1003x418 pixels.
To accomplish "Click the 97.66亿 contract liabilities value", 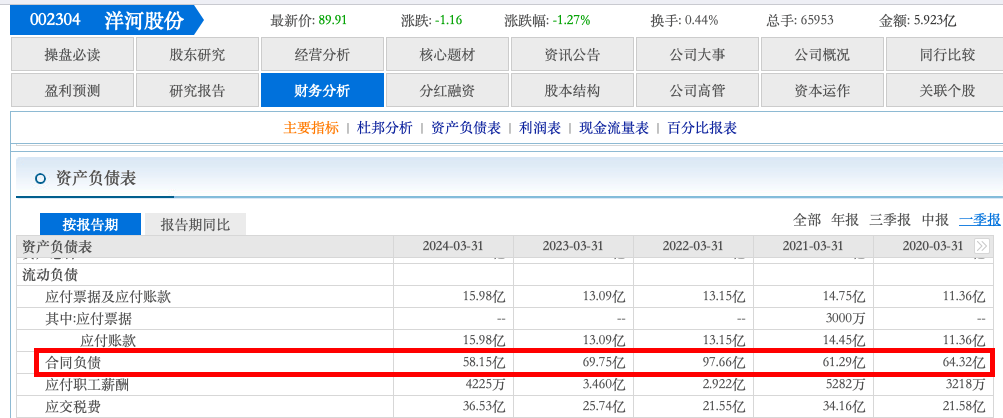I will [723, 363].
